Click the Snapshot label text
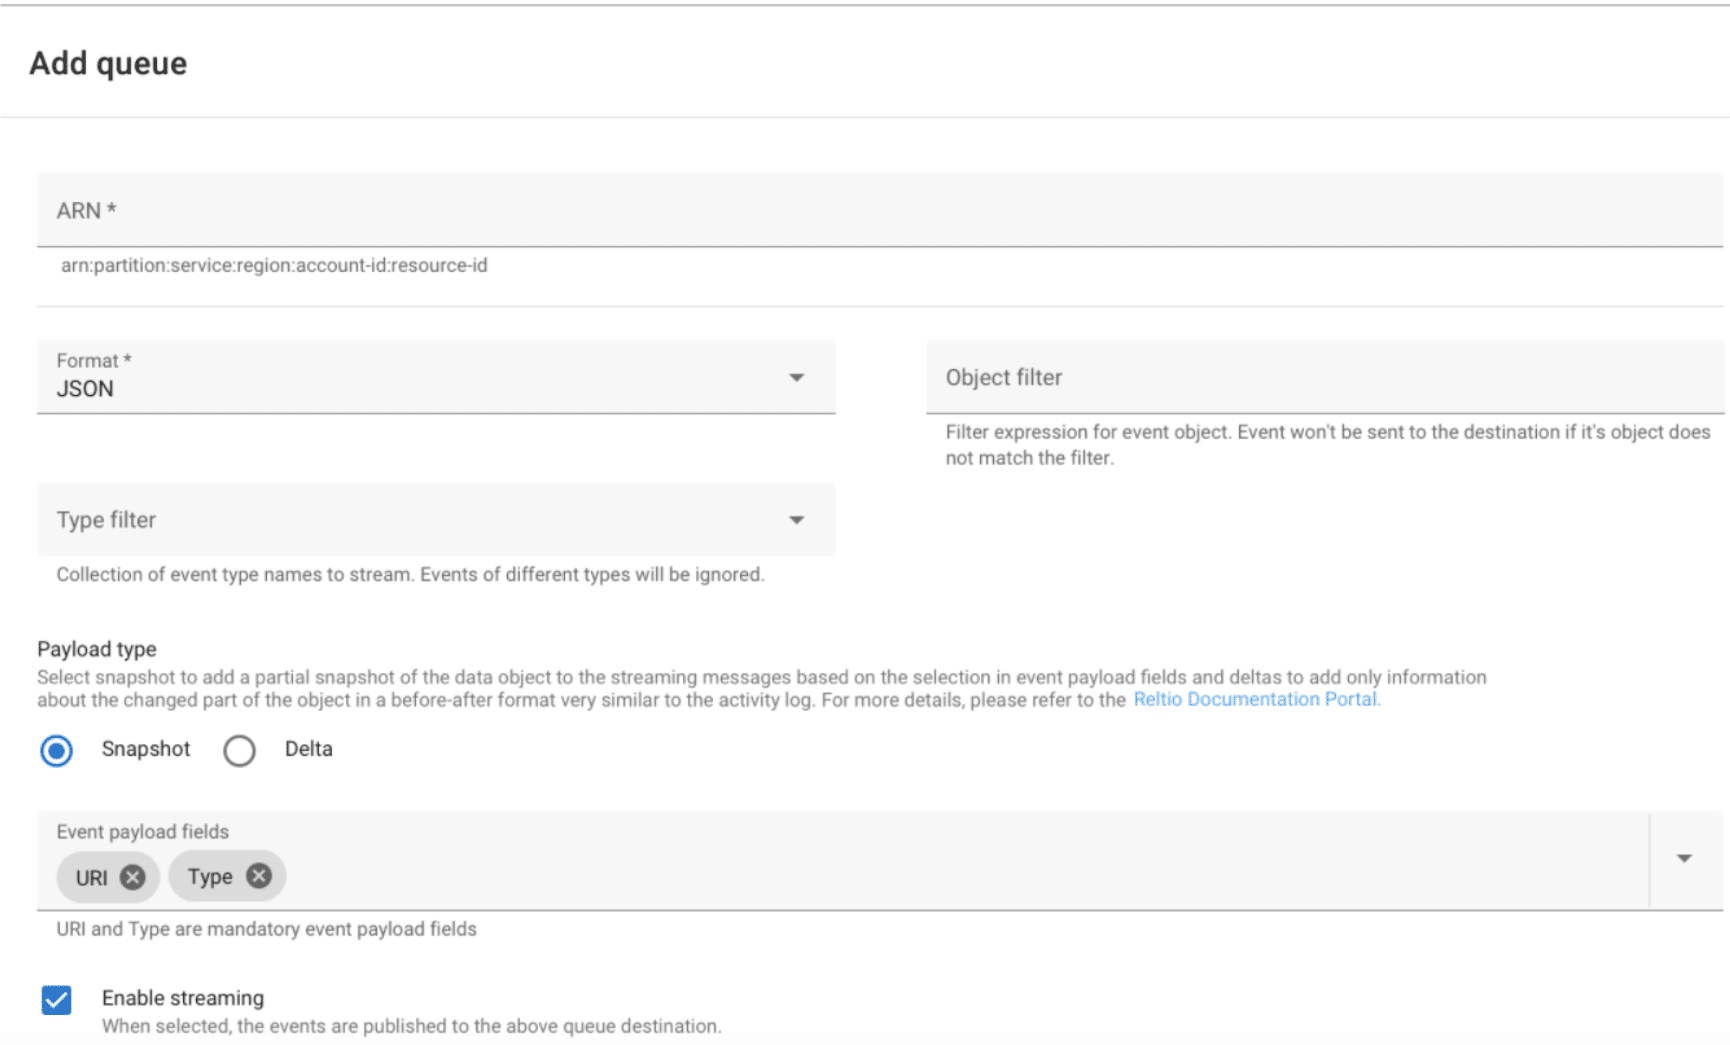Image resolution: width=1730 pixels, height=1045 pixels. coord(146,749)
